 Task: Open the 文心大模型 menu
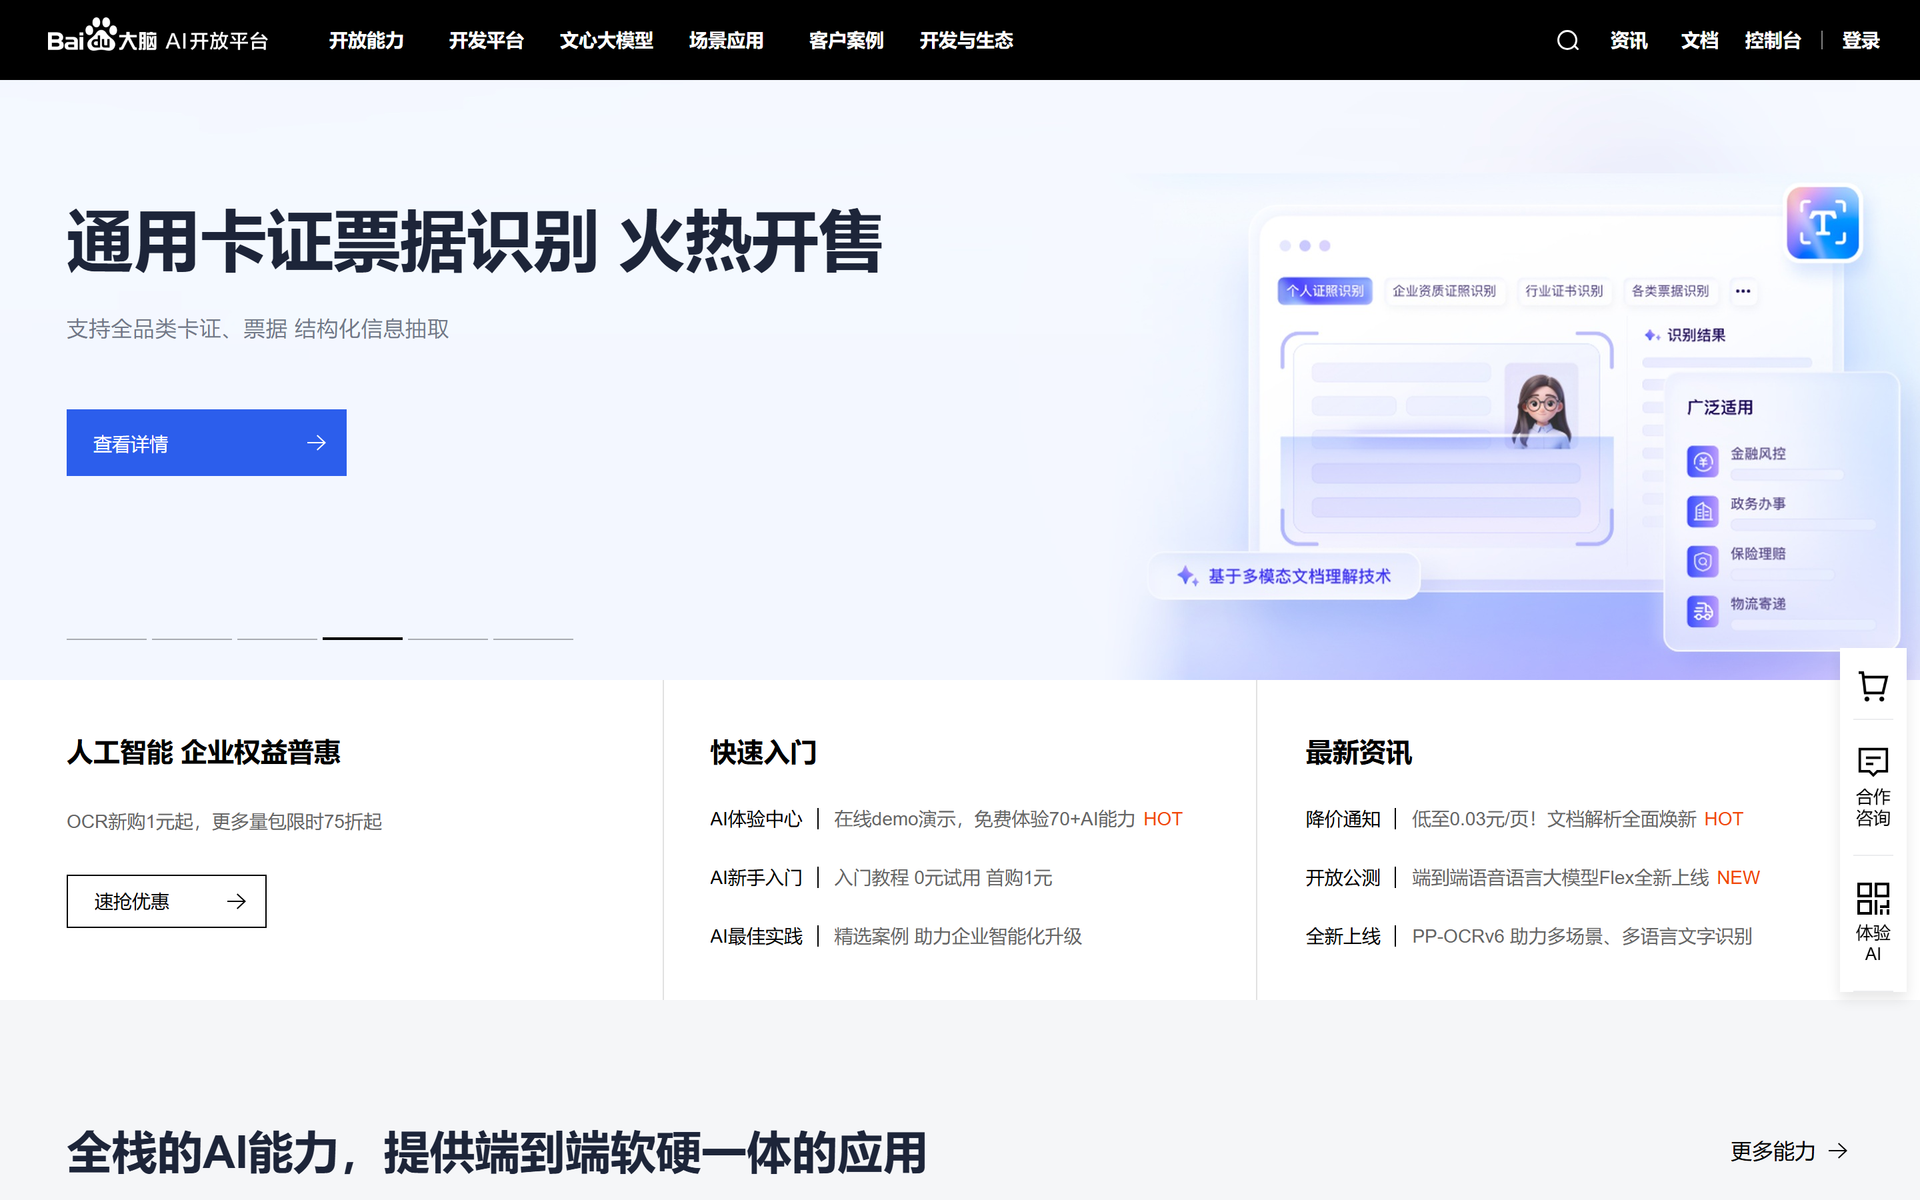[x=606, y=40]
